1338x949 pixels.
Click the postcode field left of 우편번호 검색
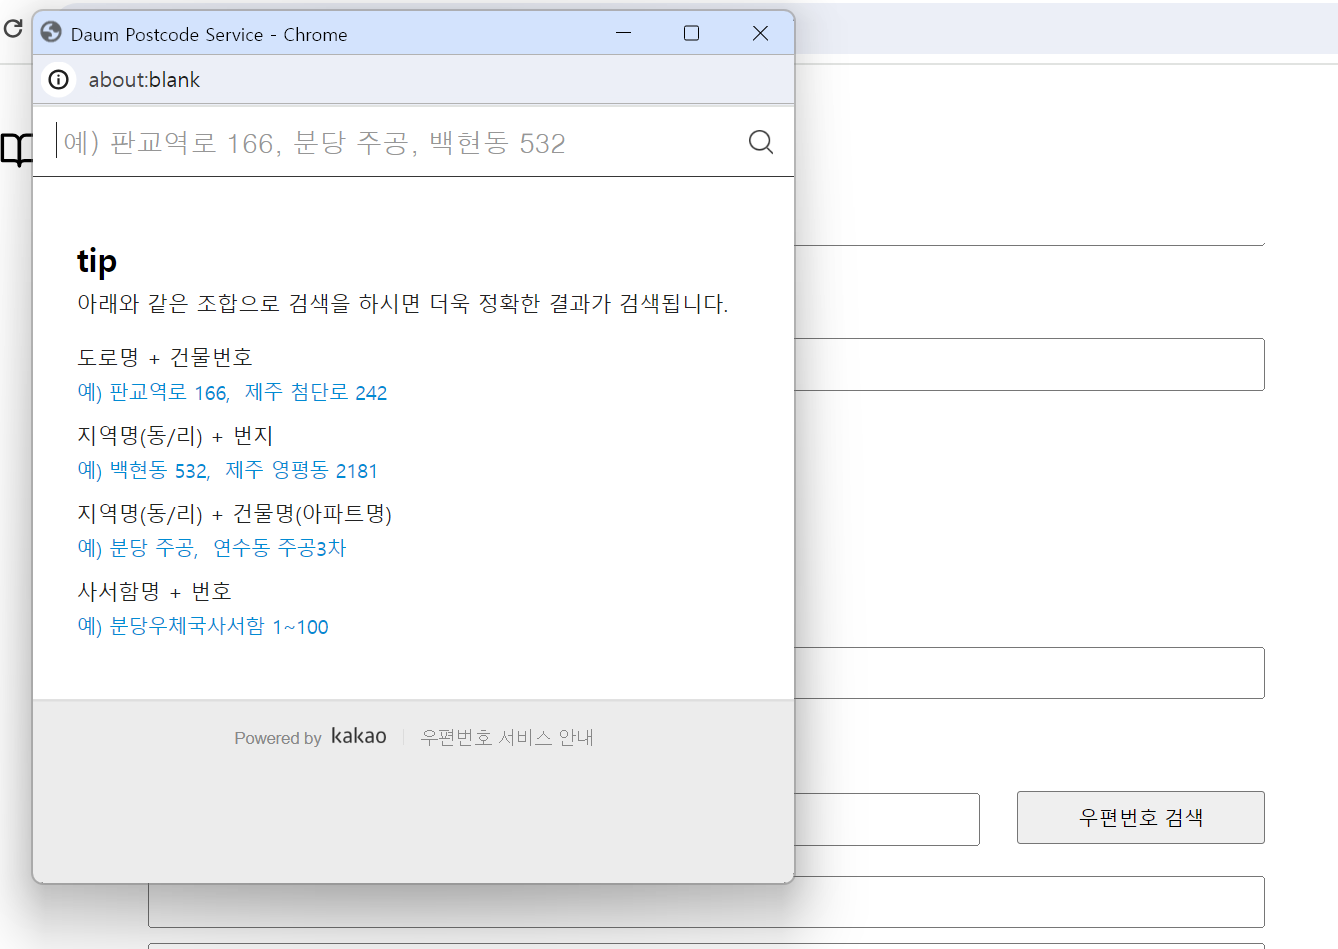point(887,819)
